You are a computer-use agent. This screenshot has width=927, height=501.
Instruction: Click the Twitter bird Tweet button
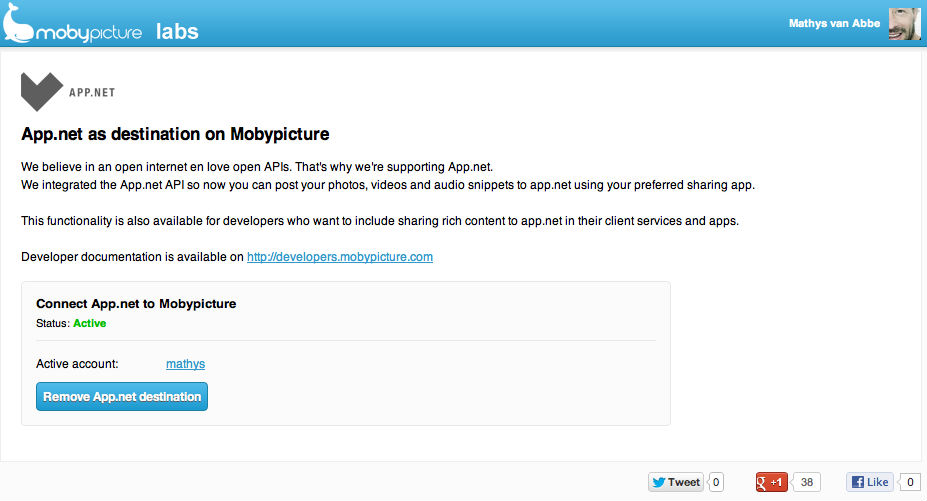click(675, 482)
